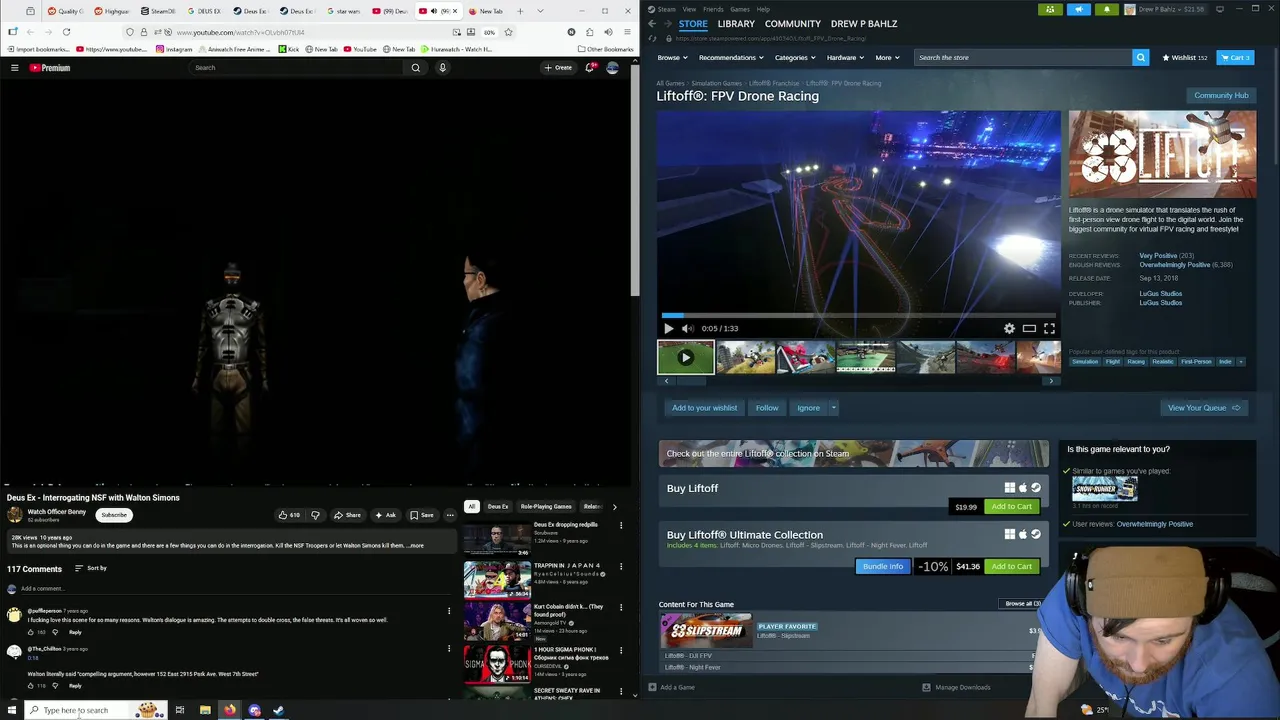Expand the Steam Browse dropdown
This screenshot has height=720, width=1280.
[x=672, y=57]
